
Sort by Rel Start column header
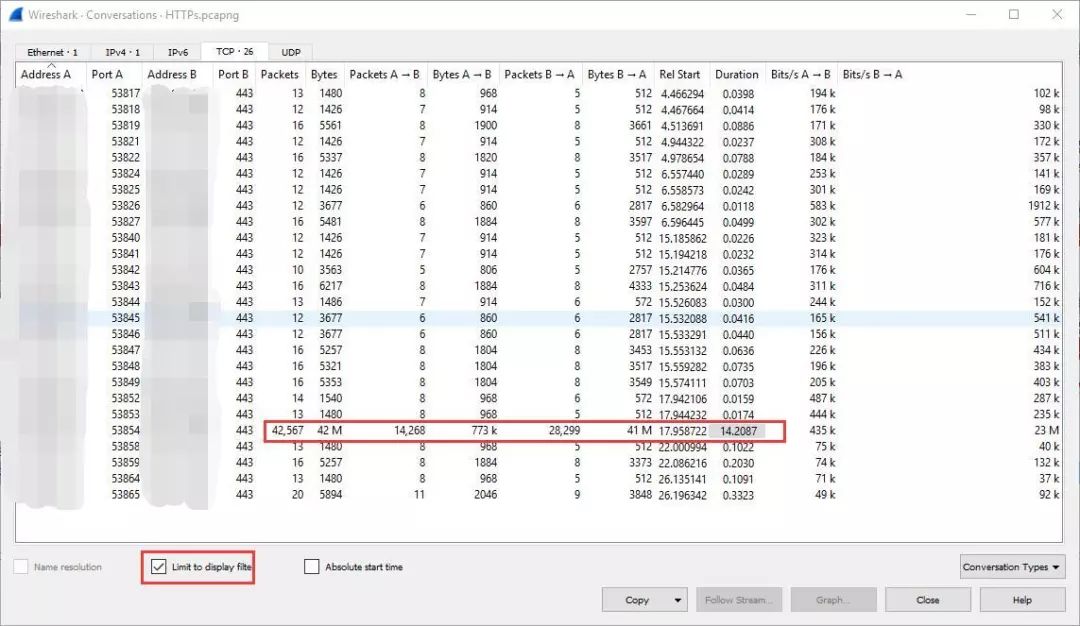(x=680, y=74)
